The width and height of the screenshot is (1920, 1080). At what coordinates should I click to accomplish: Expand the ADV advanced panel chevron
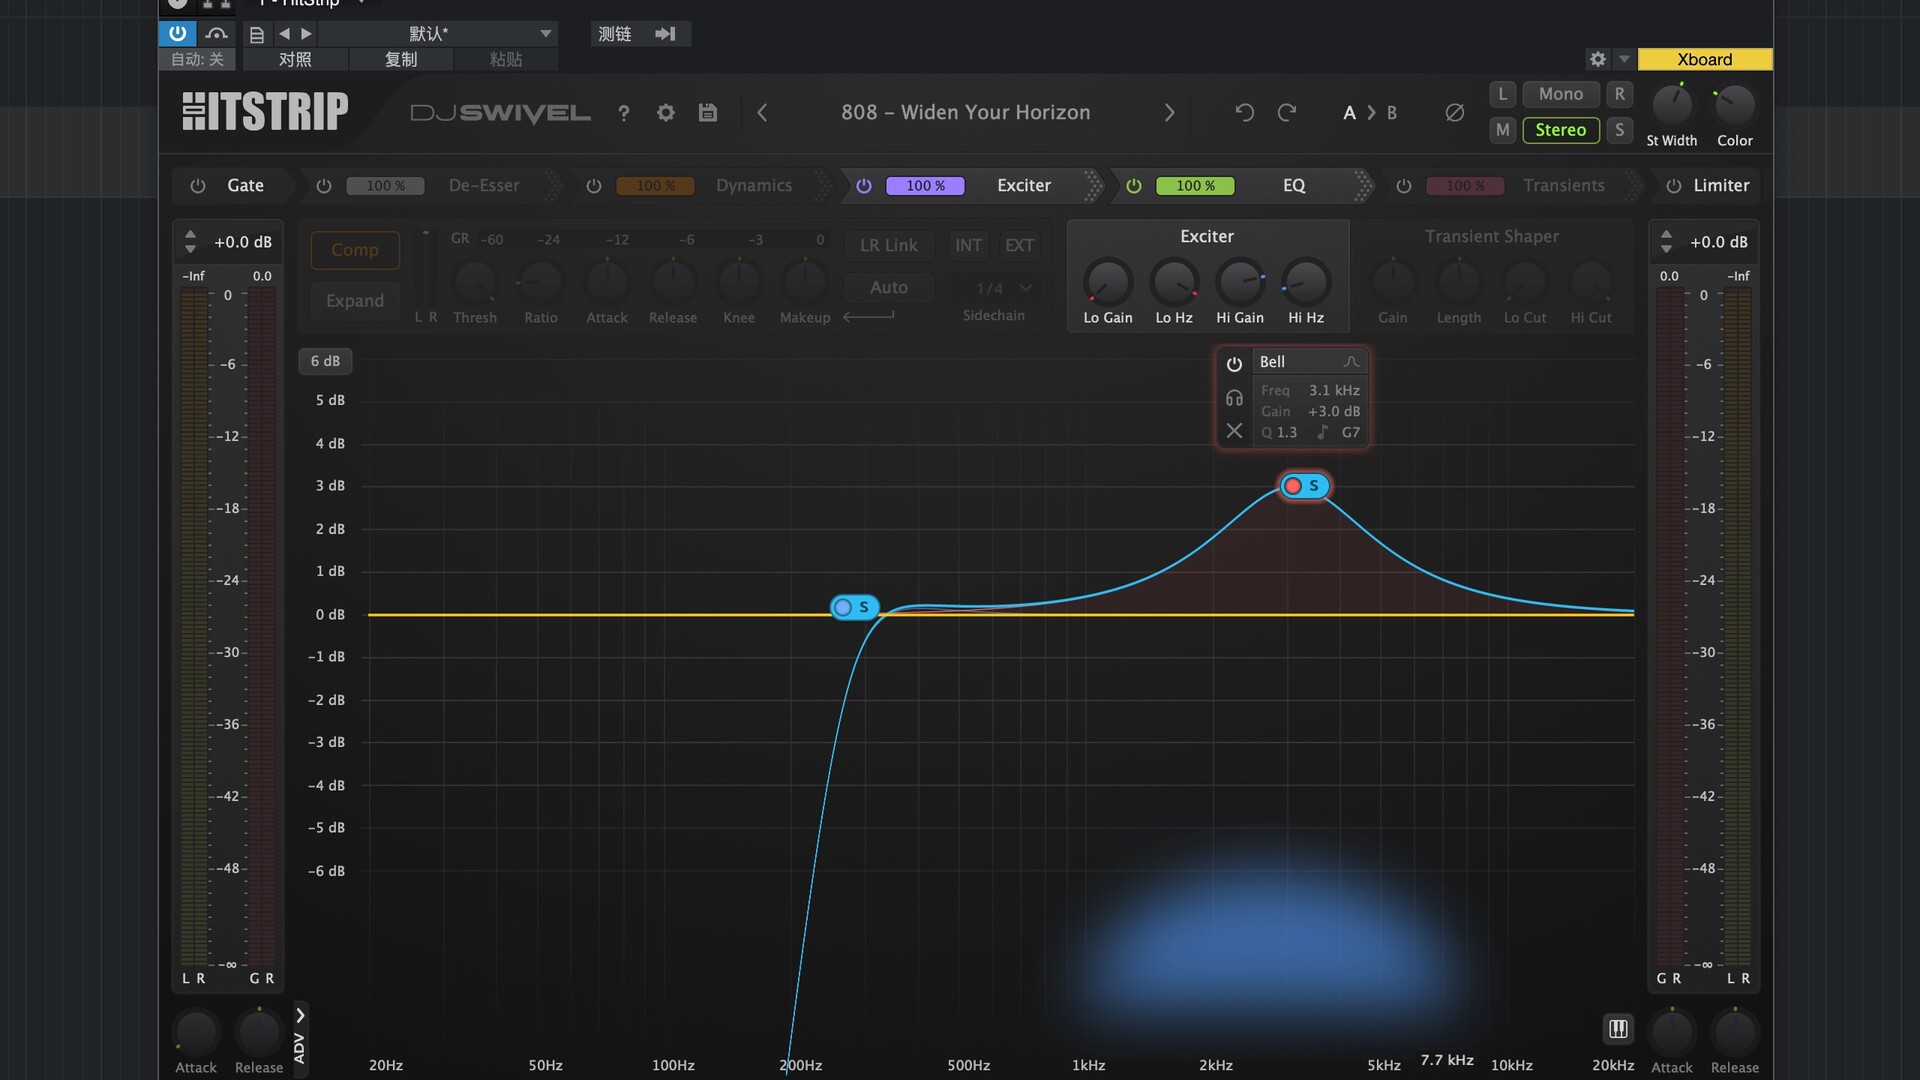(x=300, y=1015)
